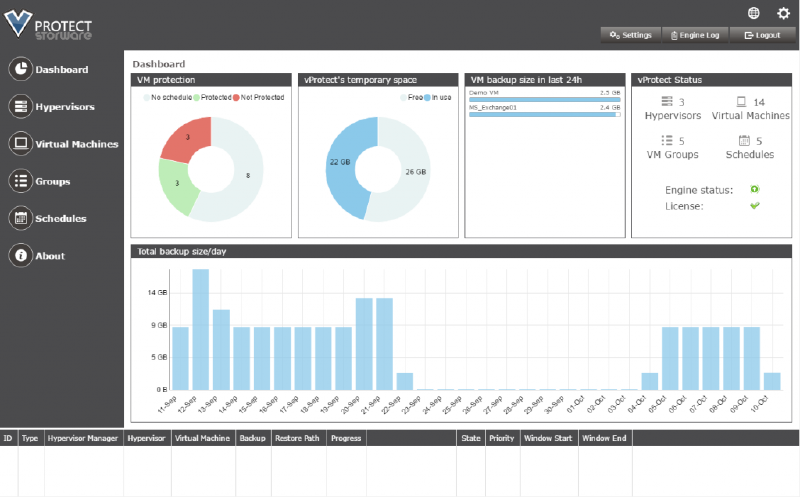Image resolution: width=800 pixels, height=497 pixels.
Task: Sort task table by Priority column
Action: click(501, 438)
